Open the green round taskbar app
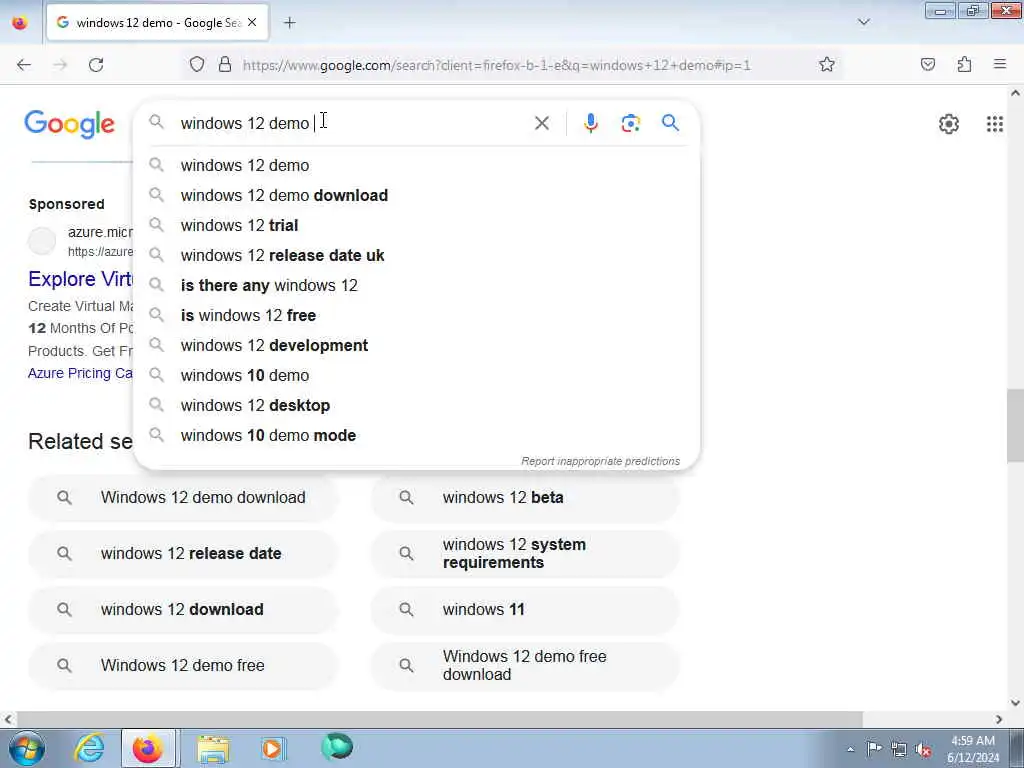The image size is (1024, 768). (x=337, y=747)
